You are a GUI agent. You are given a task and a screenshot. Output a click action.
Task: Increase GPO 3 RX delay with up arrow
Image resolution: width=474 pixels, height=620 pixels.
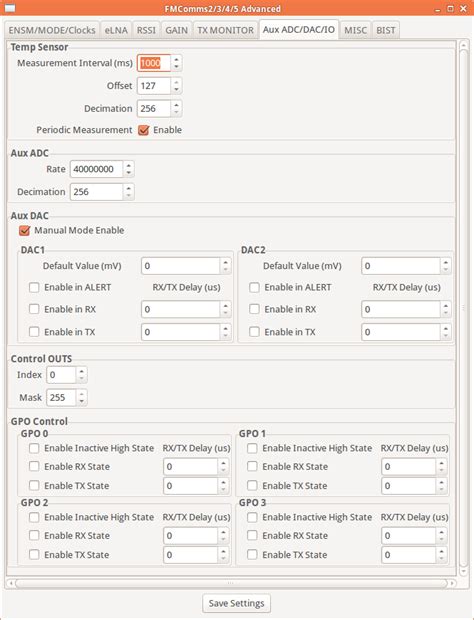(x=442, y=532)
